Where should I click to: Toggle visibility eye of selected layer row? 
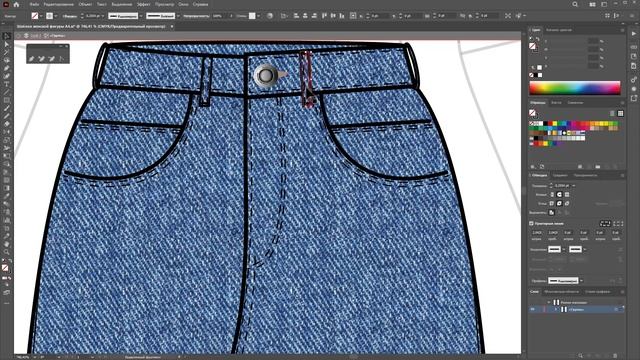click(533, 310)
